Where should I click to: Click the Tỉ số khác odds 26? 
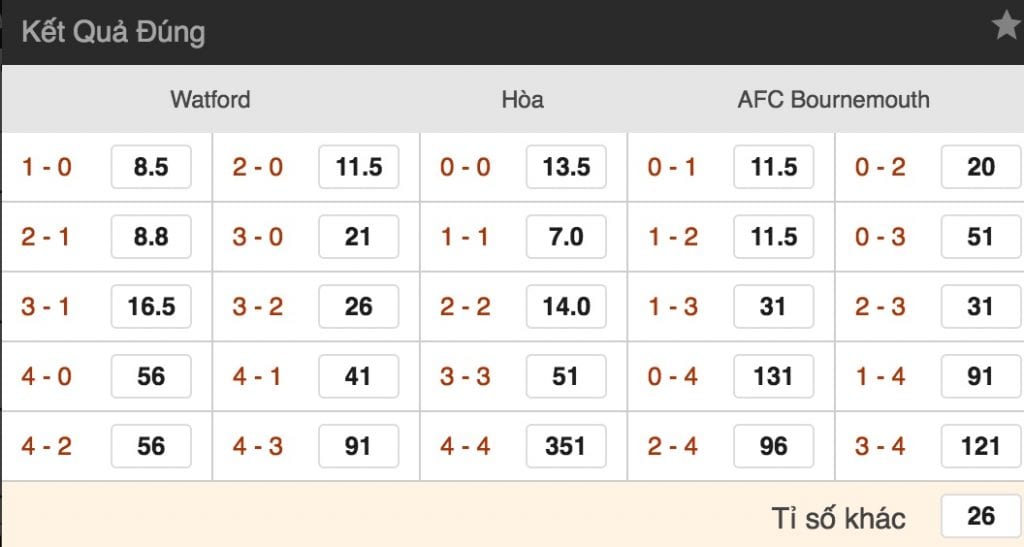(x=981, y=516)
